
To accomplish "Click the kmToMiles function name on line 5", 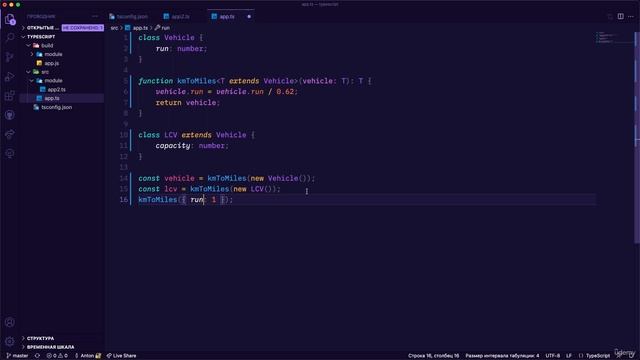I will pyautogui.click(x=196, y=81).
